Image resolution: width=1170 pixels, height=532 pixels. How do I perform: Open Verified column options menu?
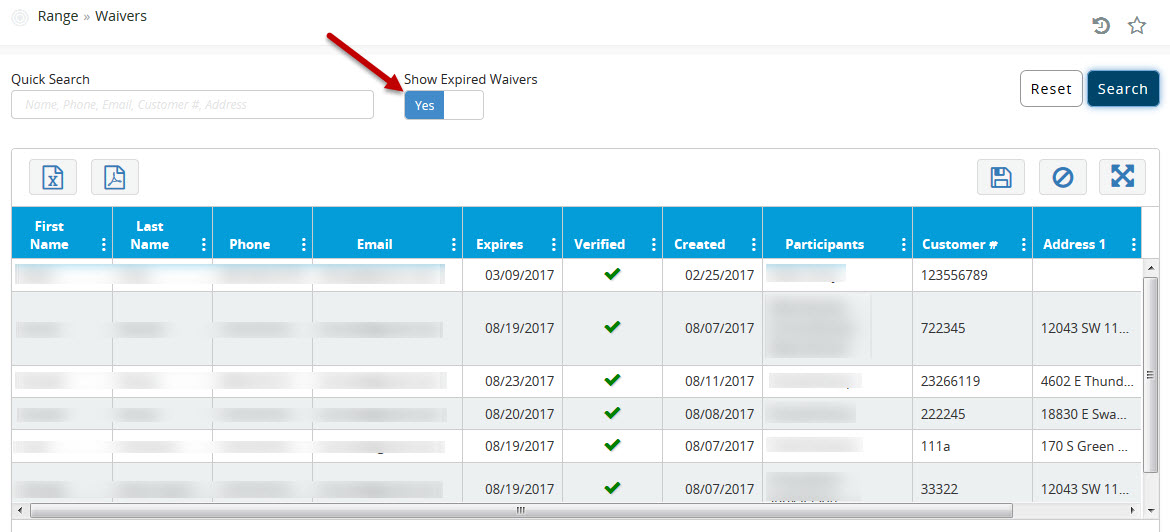coord(654,245)
